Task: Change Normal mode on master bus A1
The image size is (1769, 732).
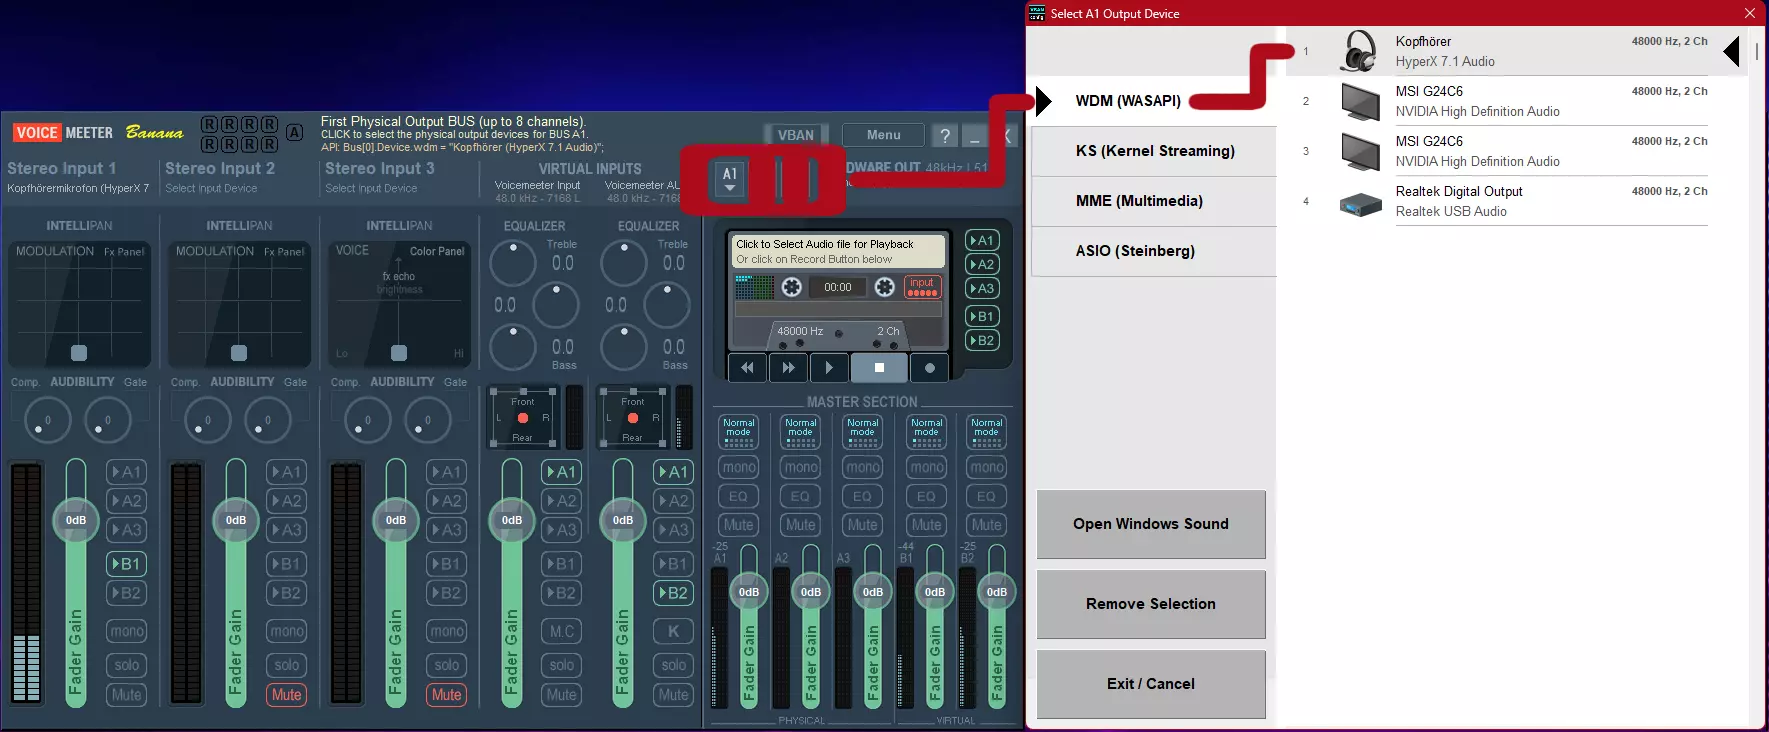Action: pyautogui.click(x=739, y=432)
